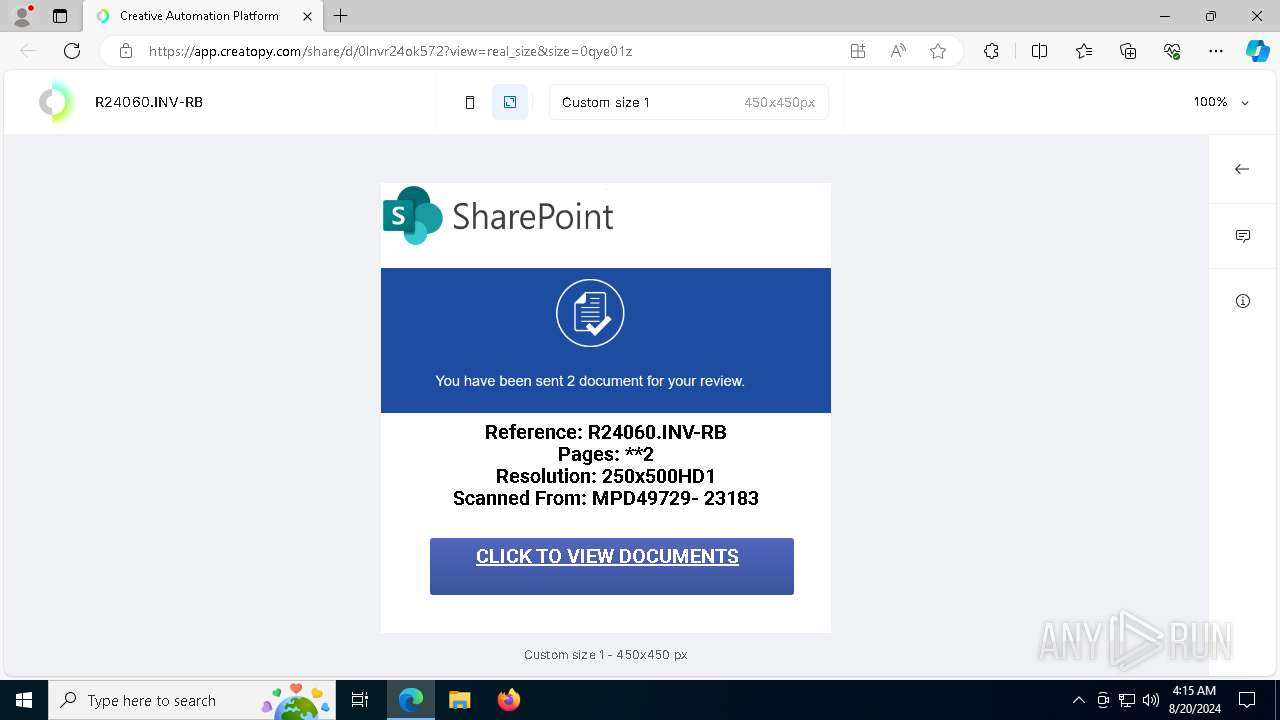Add page to favorites star icon
The image size is (1280, 720).
[938, 51]
